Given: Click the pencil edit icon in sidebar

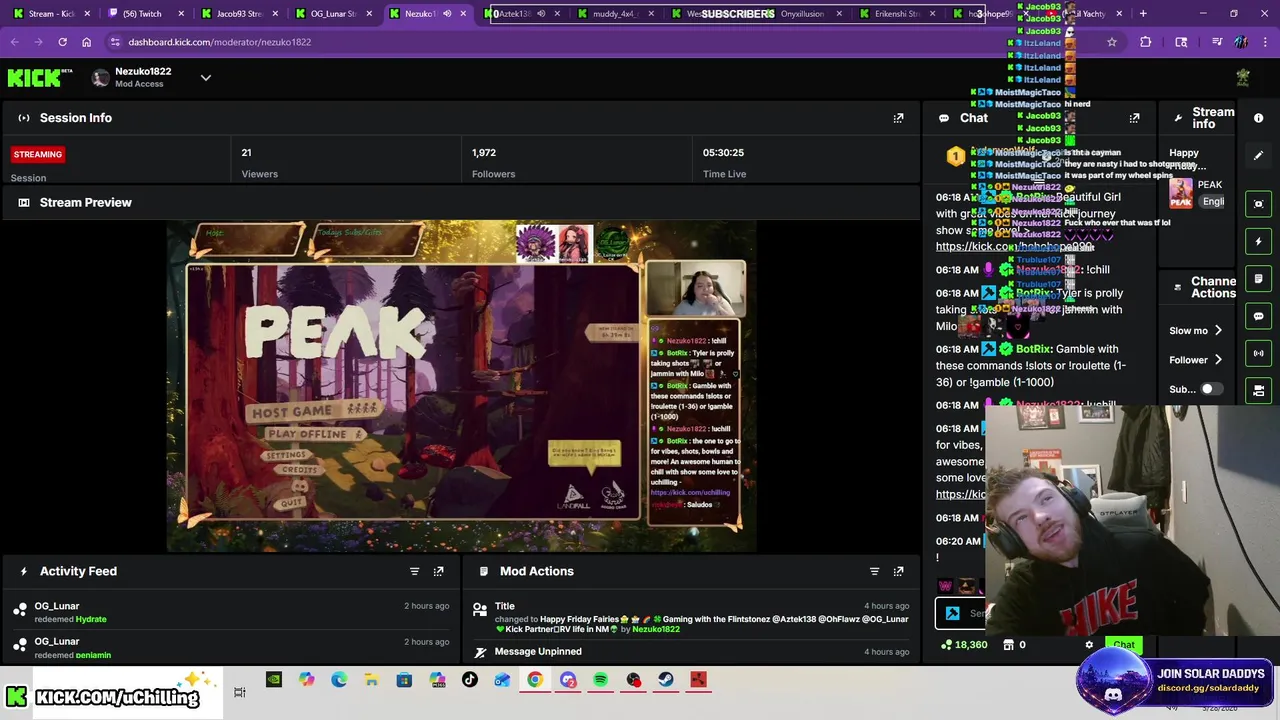Looking at the screenshot, I should coord(1258,155).
